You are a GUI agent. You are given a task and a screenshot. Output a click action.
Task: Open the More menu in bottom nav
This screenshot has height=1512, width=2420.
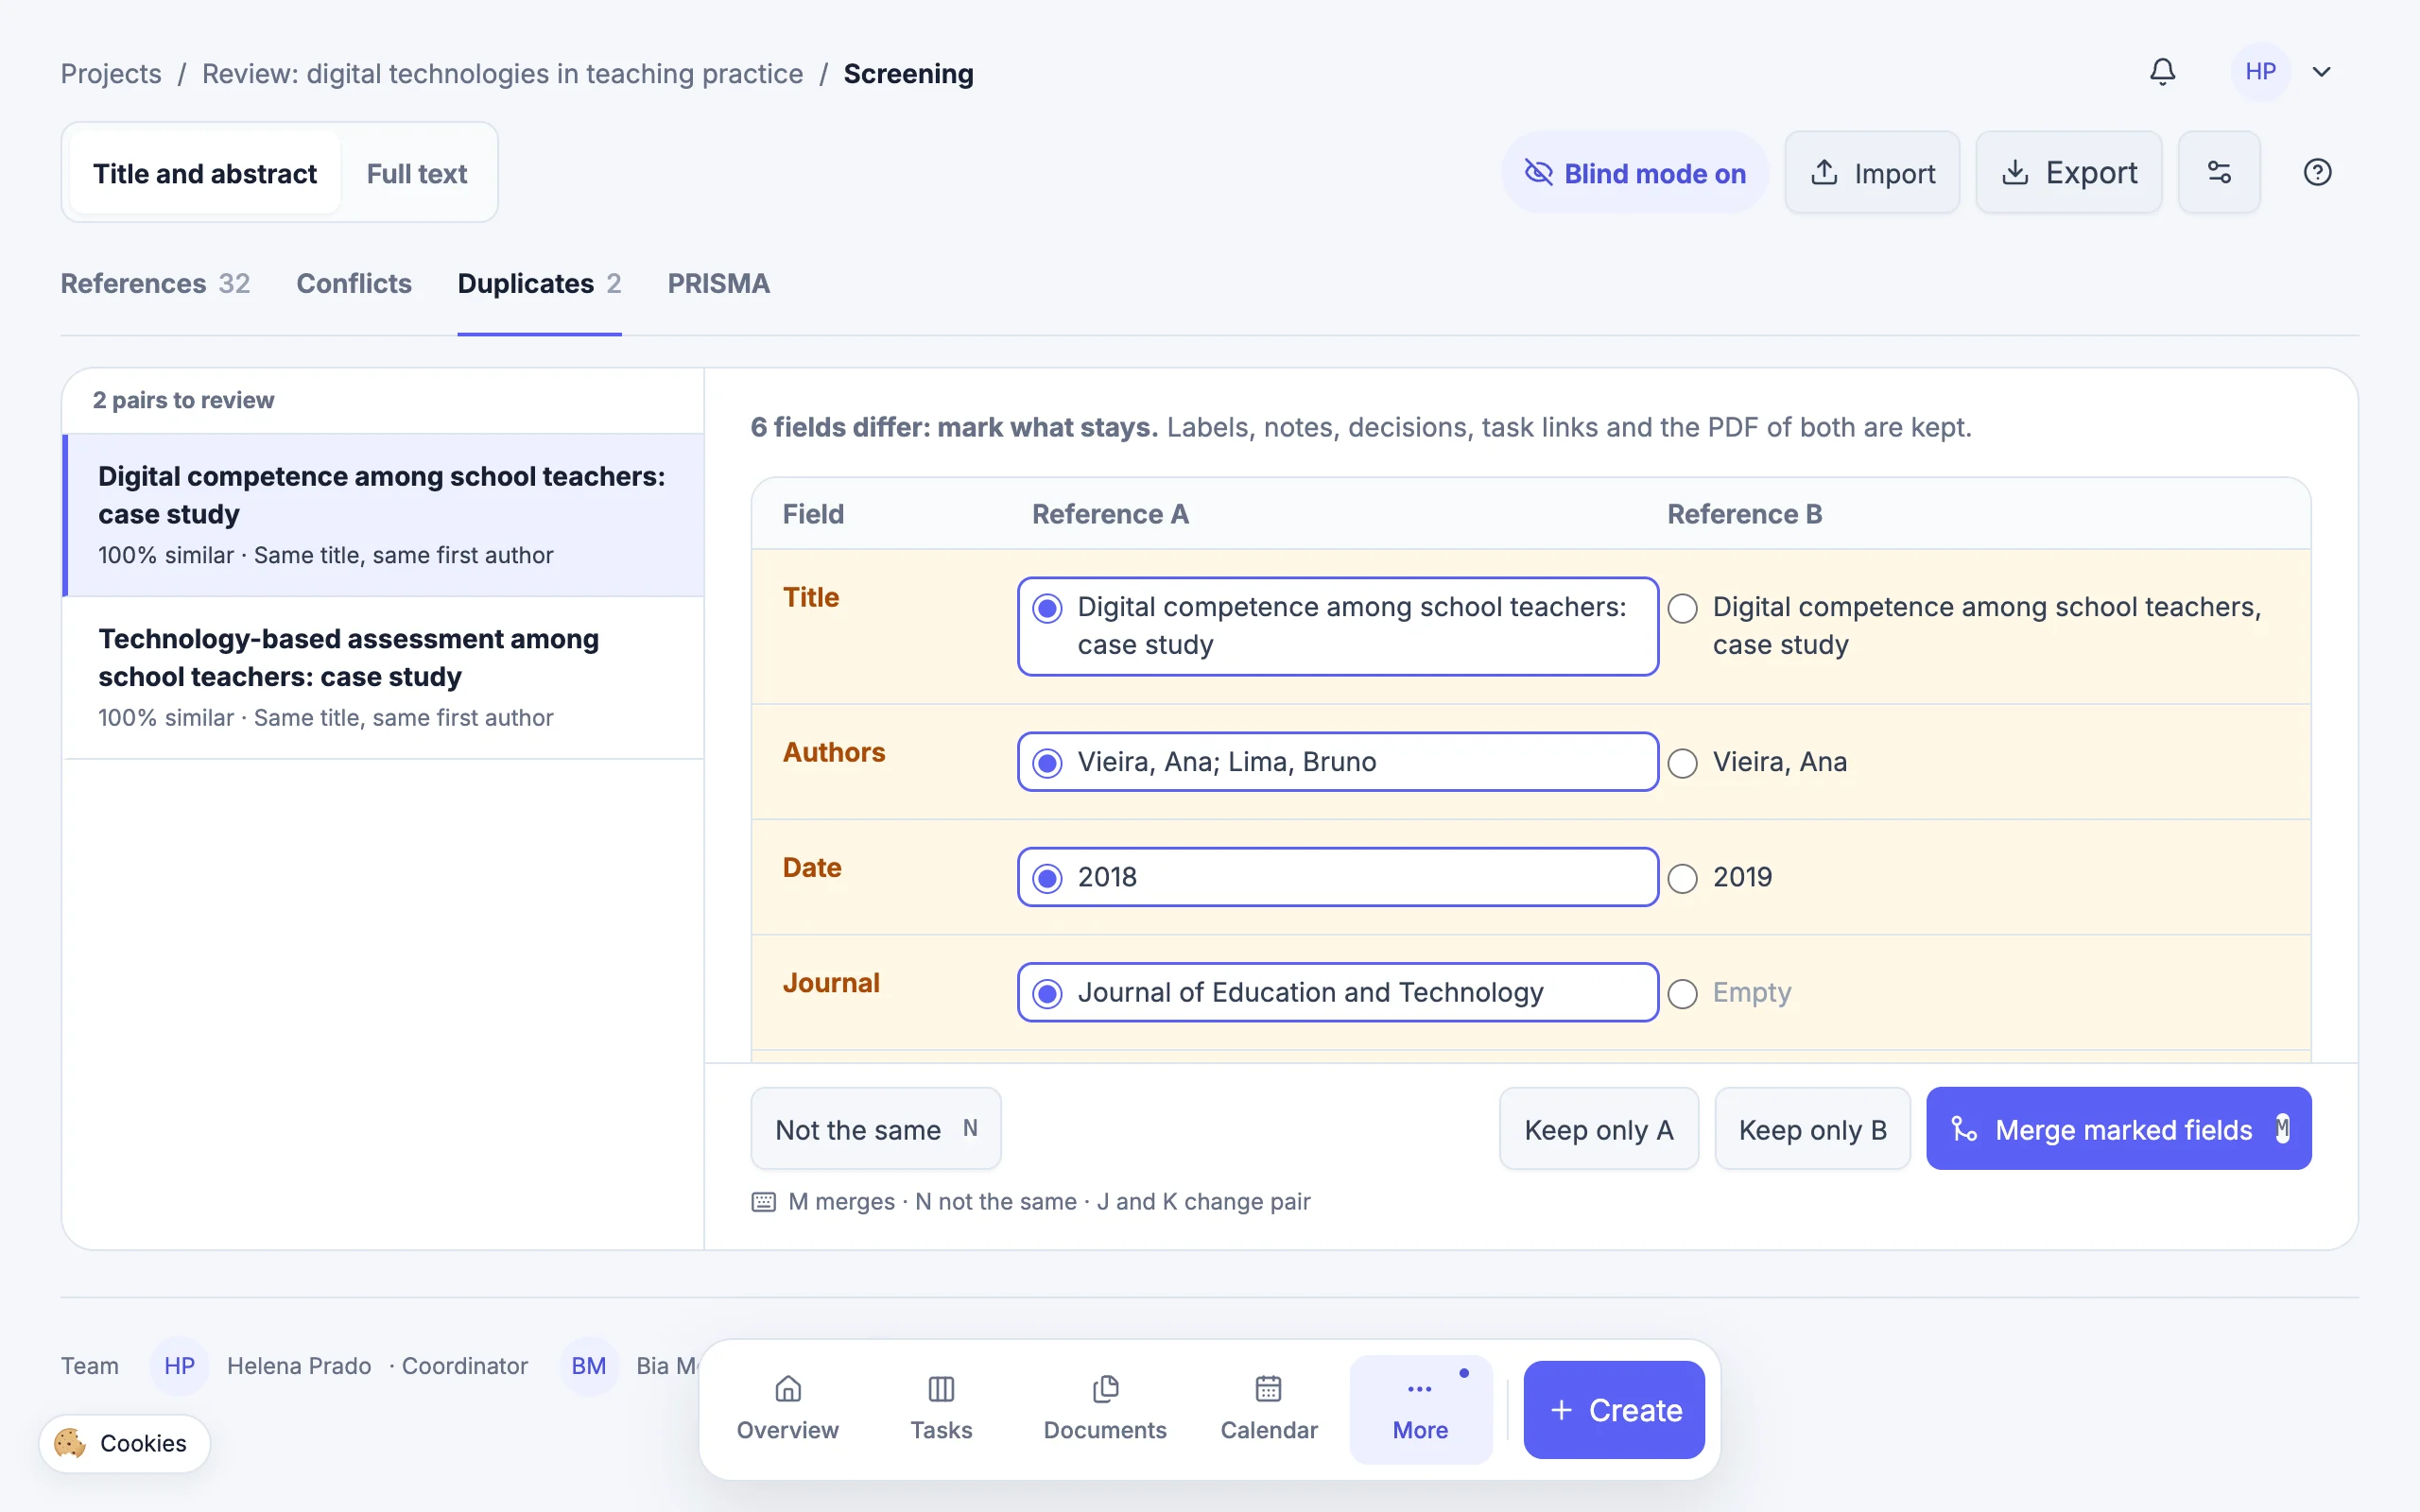click(1420, 1409)
